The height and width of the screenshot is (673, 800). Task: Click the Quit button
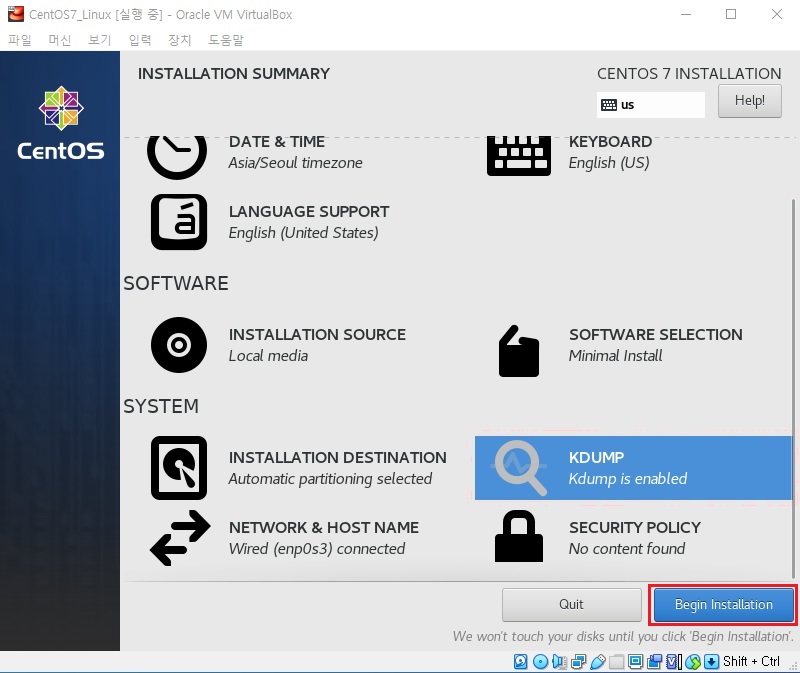(x=571, y=605)
